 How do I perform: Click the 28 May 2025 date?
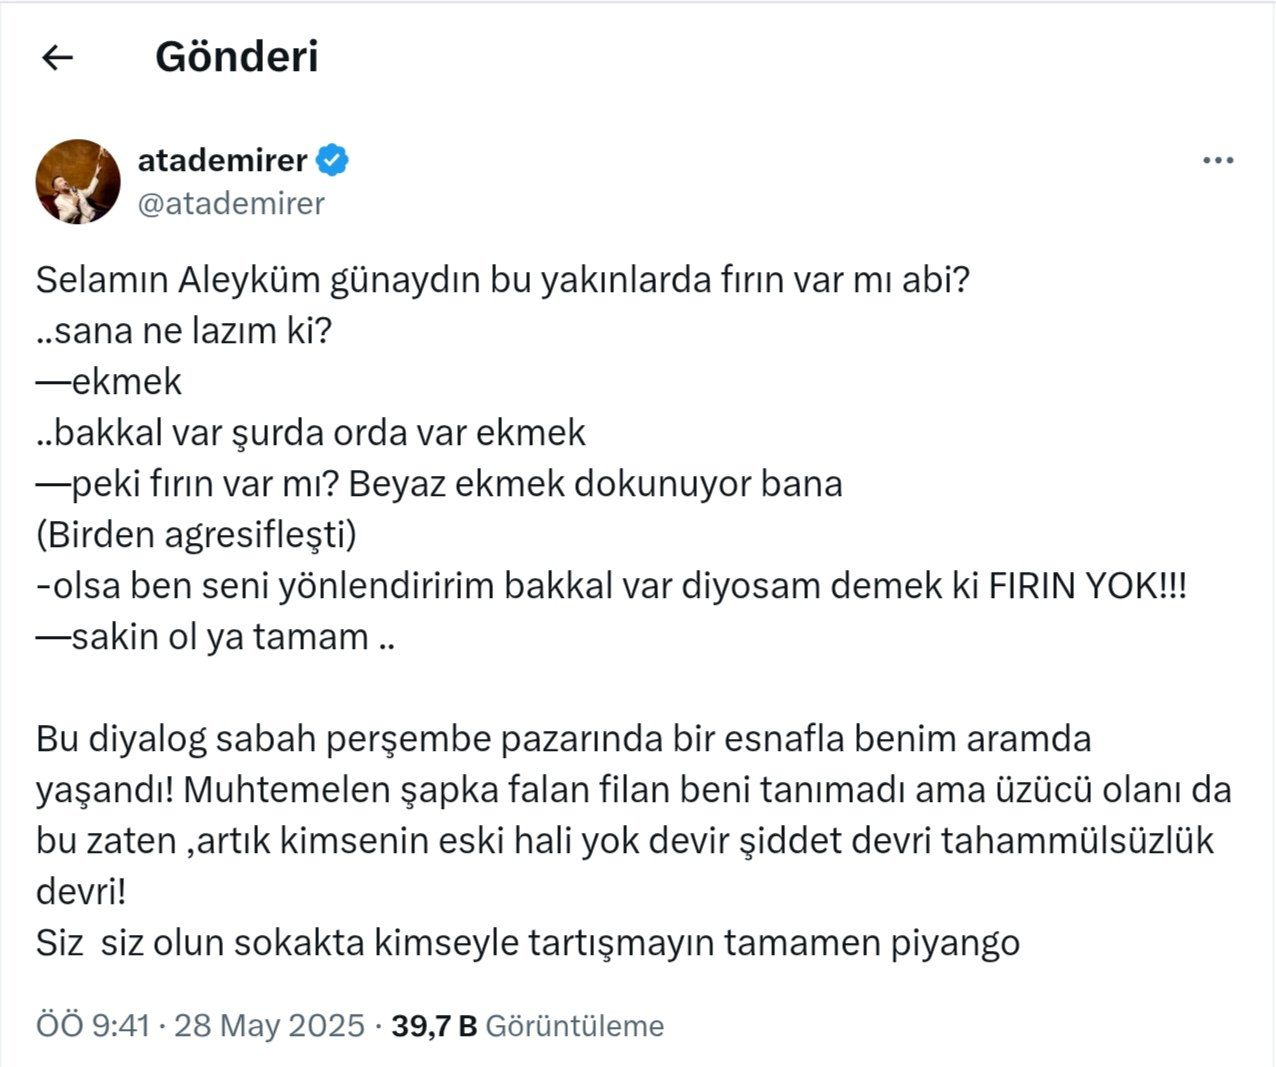[x=269, y=1026]
